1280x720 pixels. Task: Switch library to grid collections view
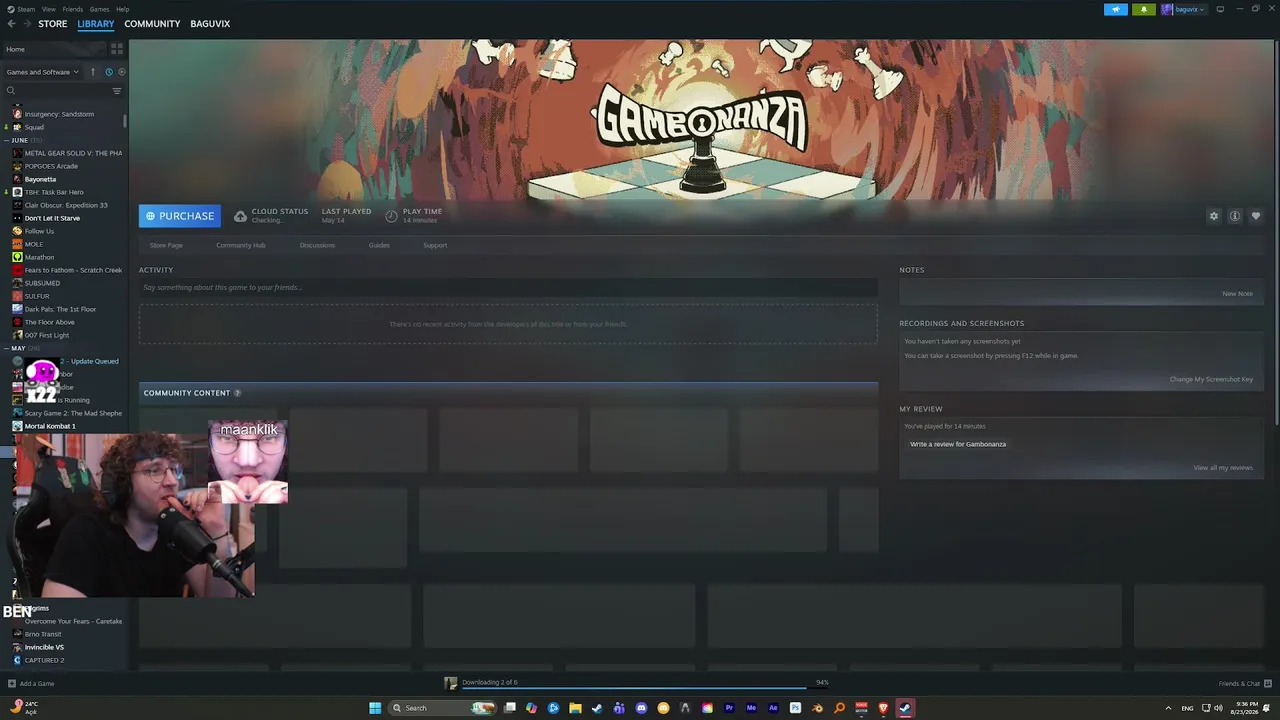point(117,49)
